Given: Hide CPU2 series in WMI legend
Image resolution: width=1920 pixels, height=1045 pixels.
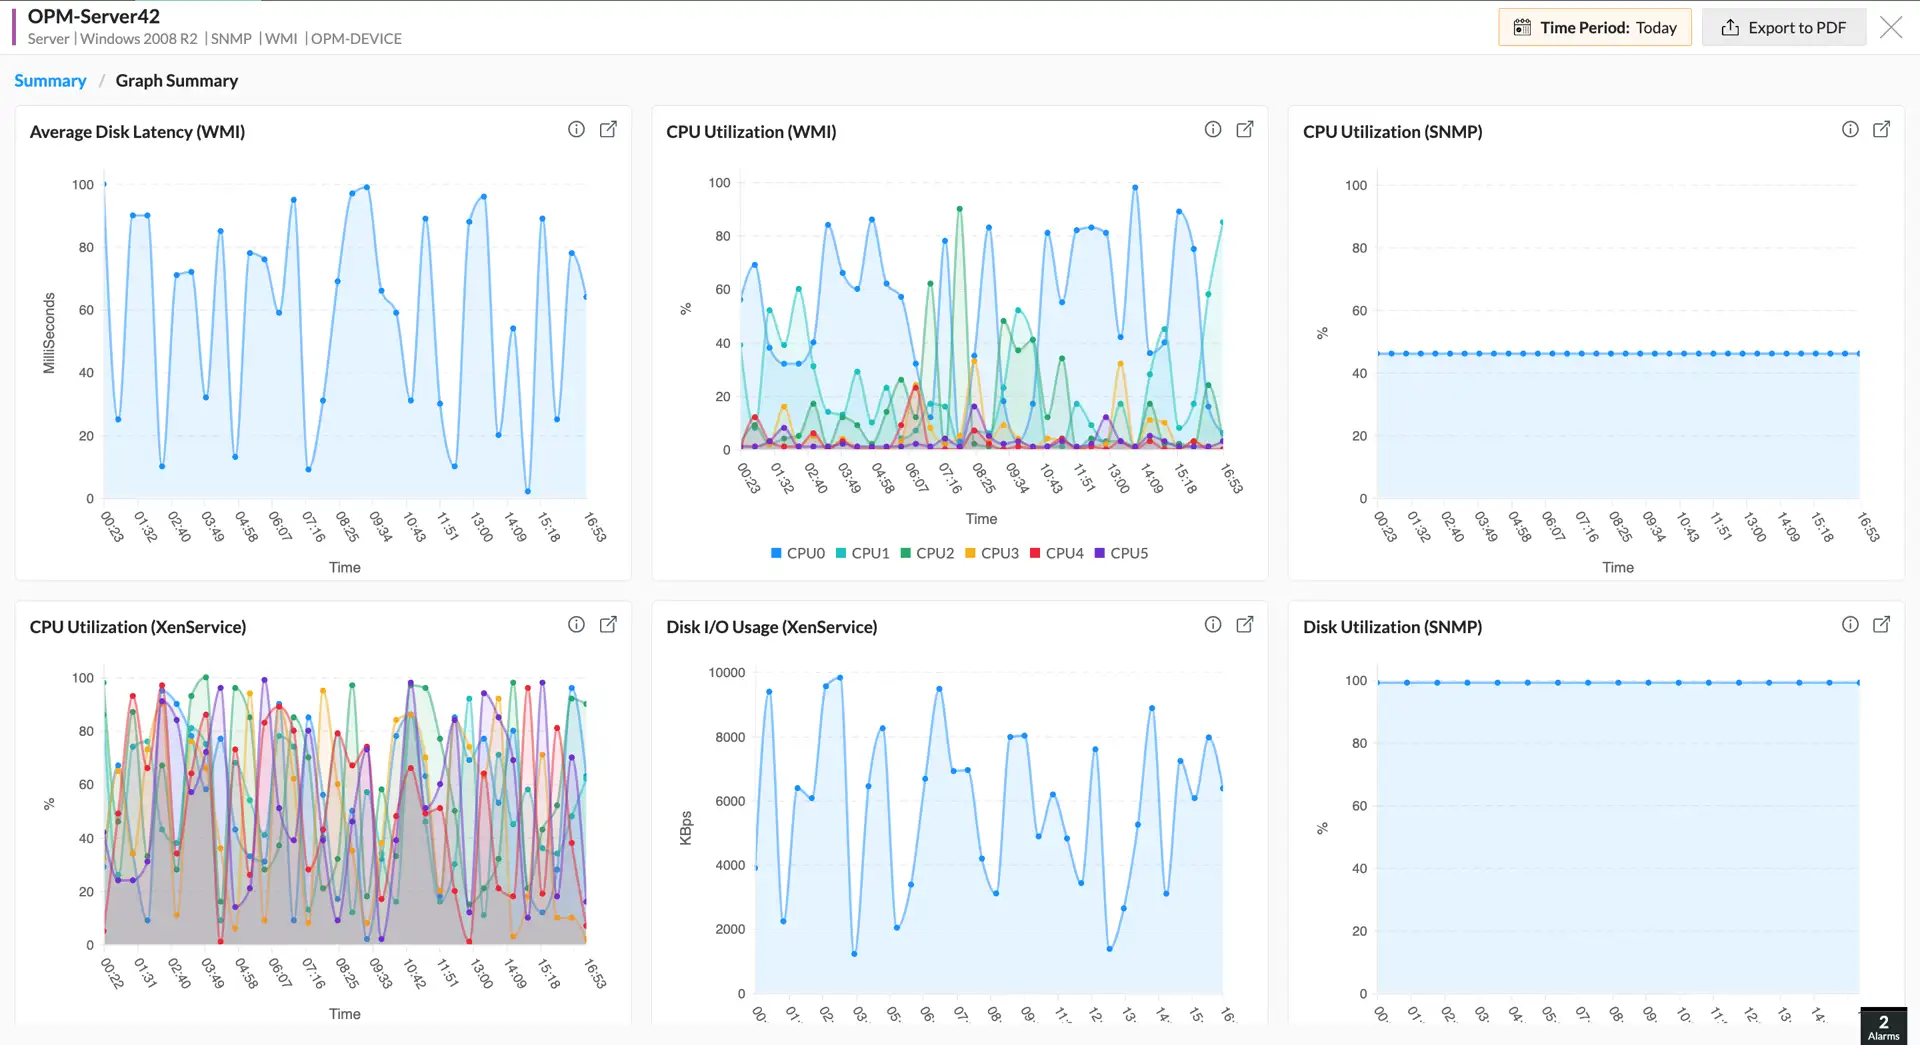Looking at the screenshot, I should pyautogui.click(x=927, y=553).
